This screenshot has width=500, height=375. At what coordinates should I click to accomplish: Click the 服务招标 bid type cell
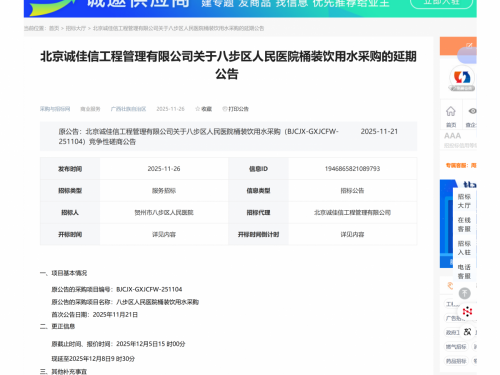click(x=164, y=191)
